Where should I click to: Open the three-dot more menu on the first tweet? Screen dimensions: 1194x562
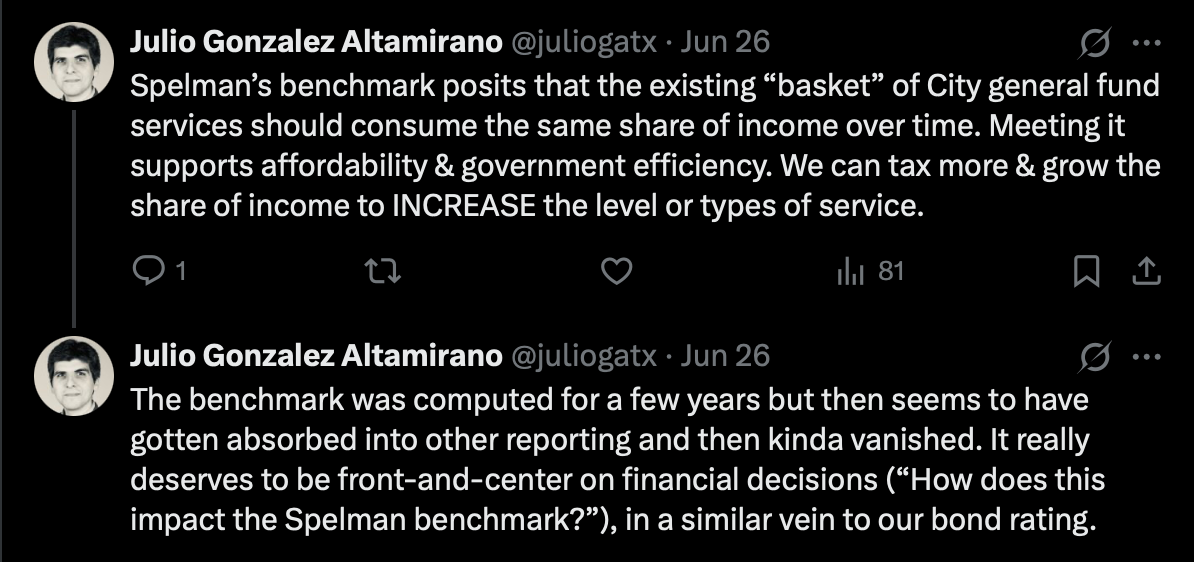point(1146,43)
